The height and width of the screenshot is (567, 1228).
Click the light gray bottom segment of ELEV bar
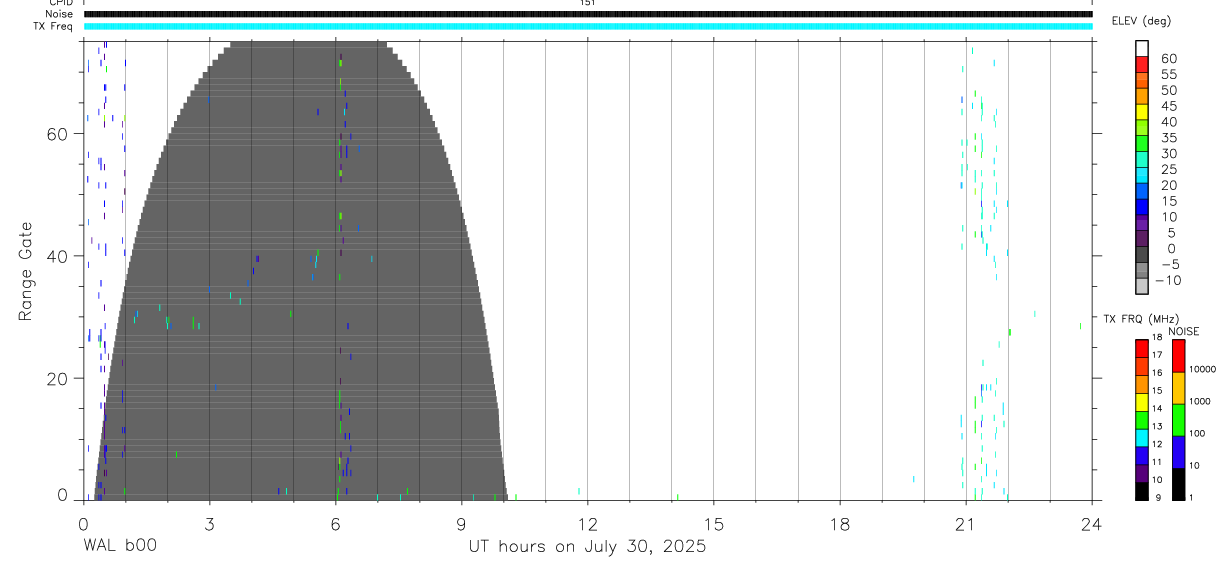1142,286
